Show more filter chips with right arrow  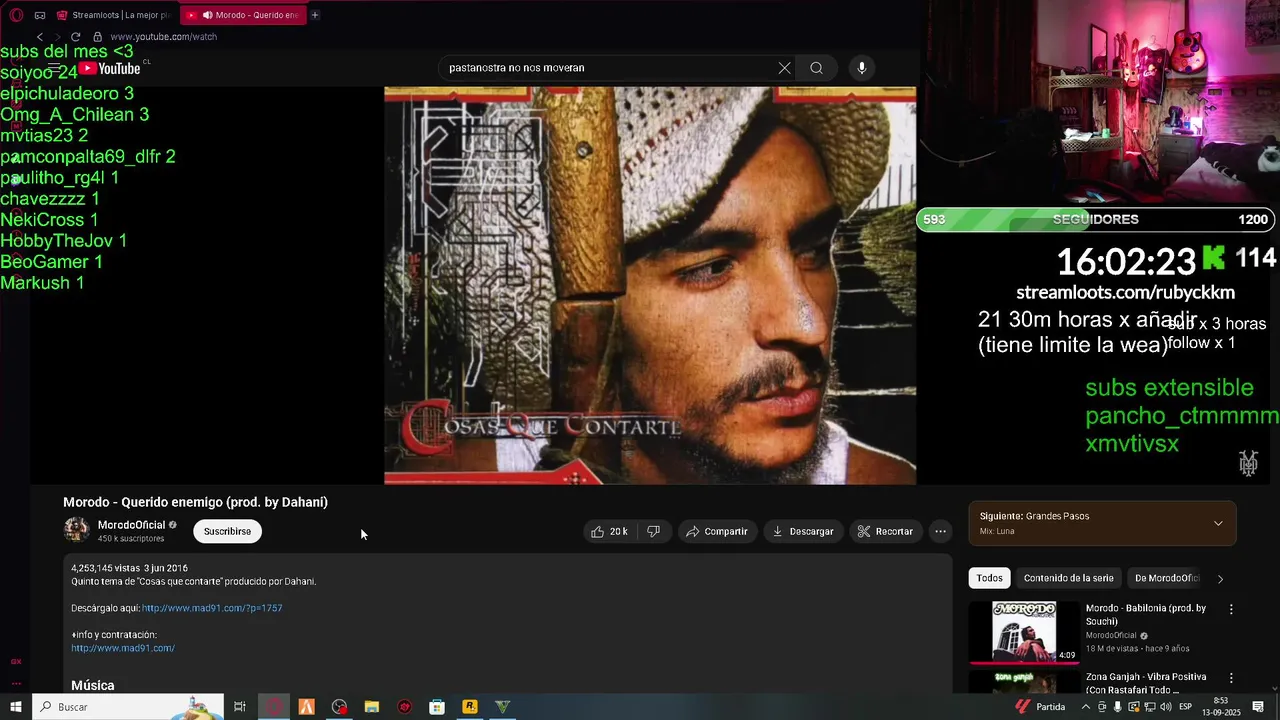point(1220,578)
